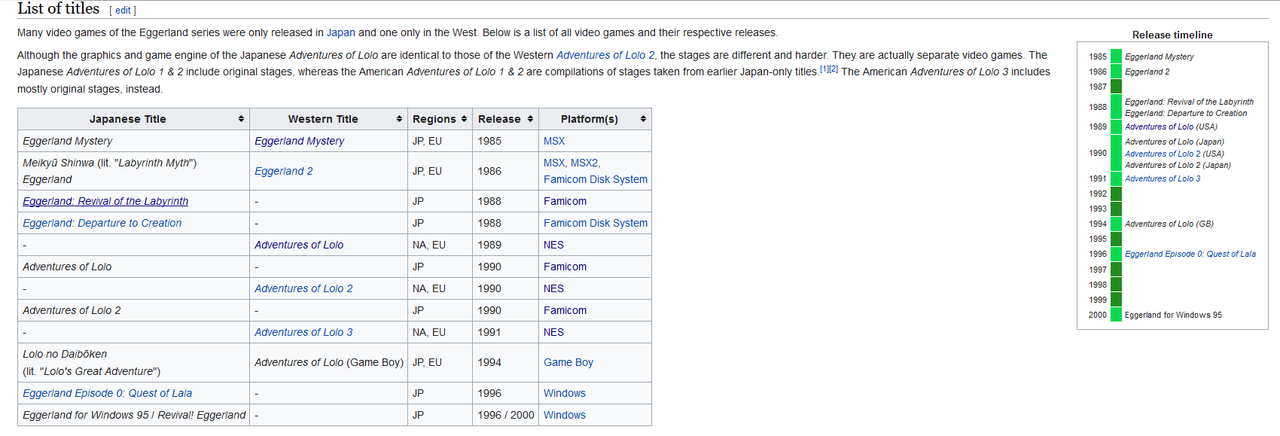Open Windows link in the 1996 row
The image size is (1280, 436).
pos(565,393)
